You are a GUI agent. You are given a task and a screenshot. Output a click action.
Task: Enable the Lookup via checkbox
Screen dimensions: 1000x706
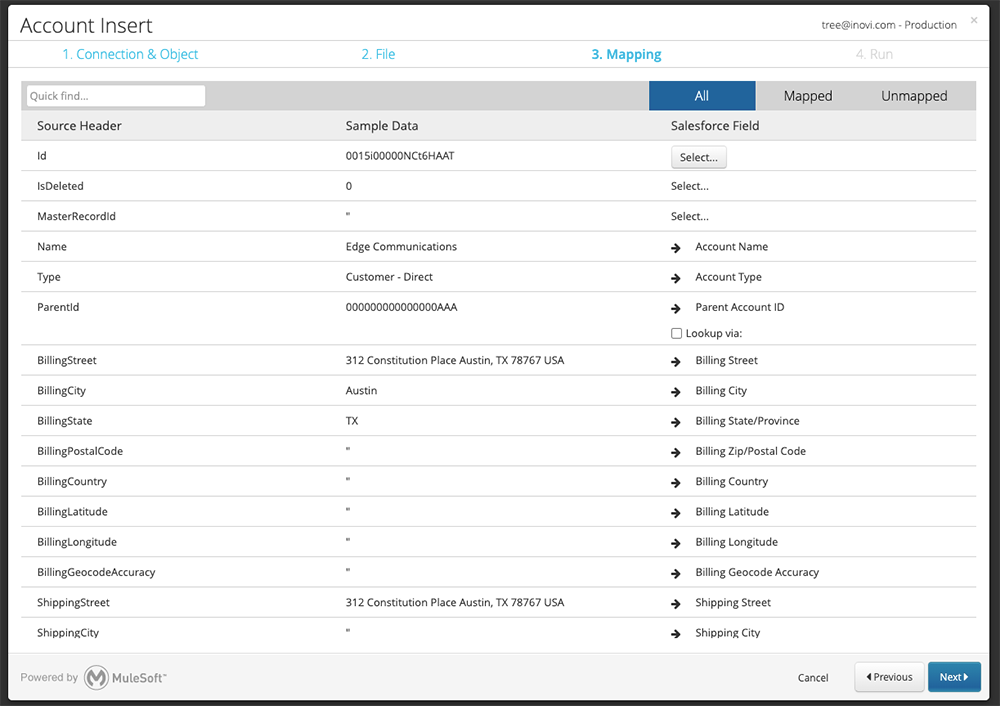point(676,334)
